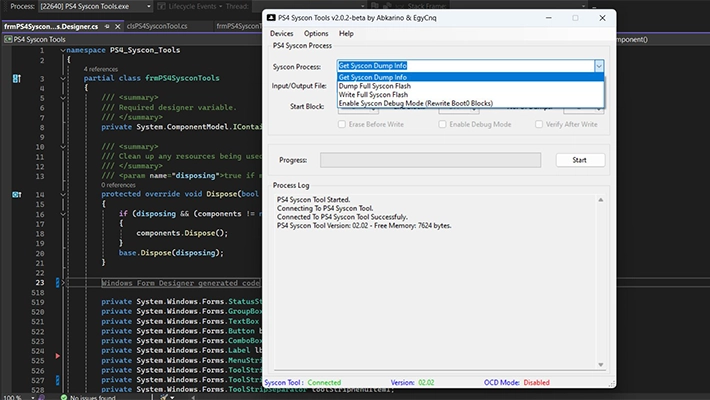Collapse the summary comment at line 10
Image resolution: width=710 pixels, height=400 pixels.
[63, 147]
